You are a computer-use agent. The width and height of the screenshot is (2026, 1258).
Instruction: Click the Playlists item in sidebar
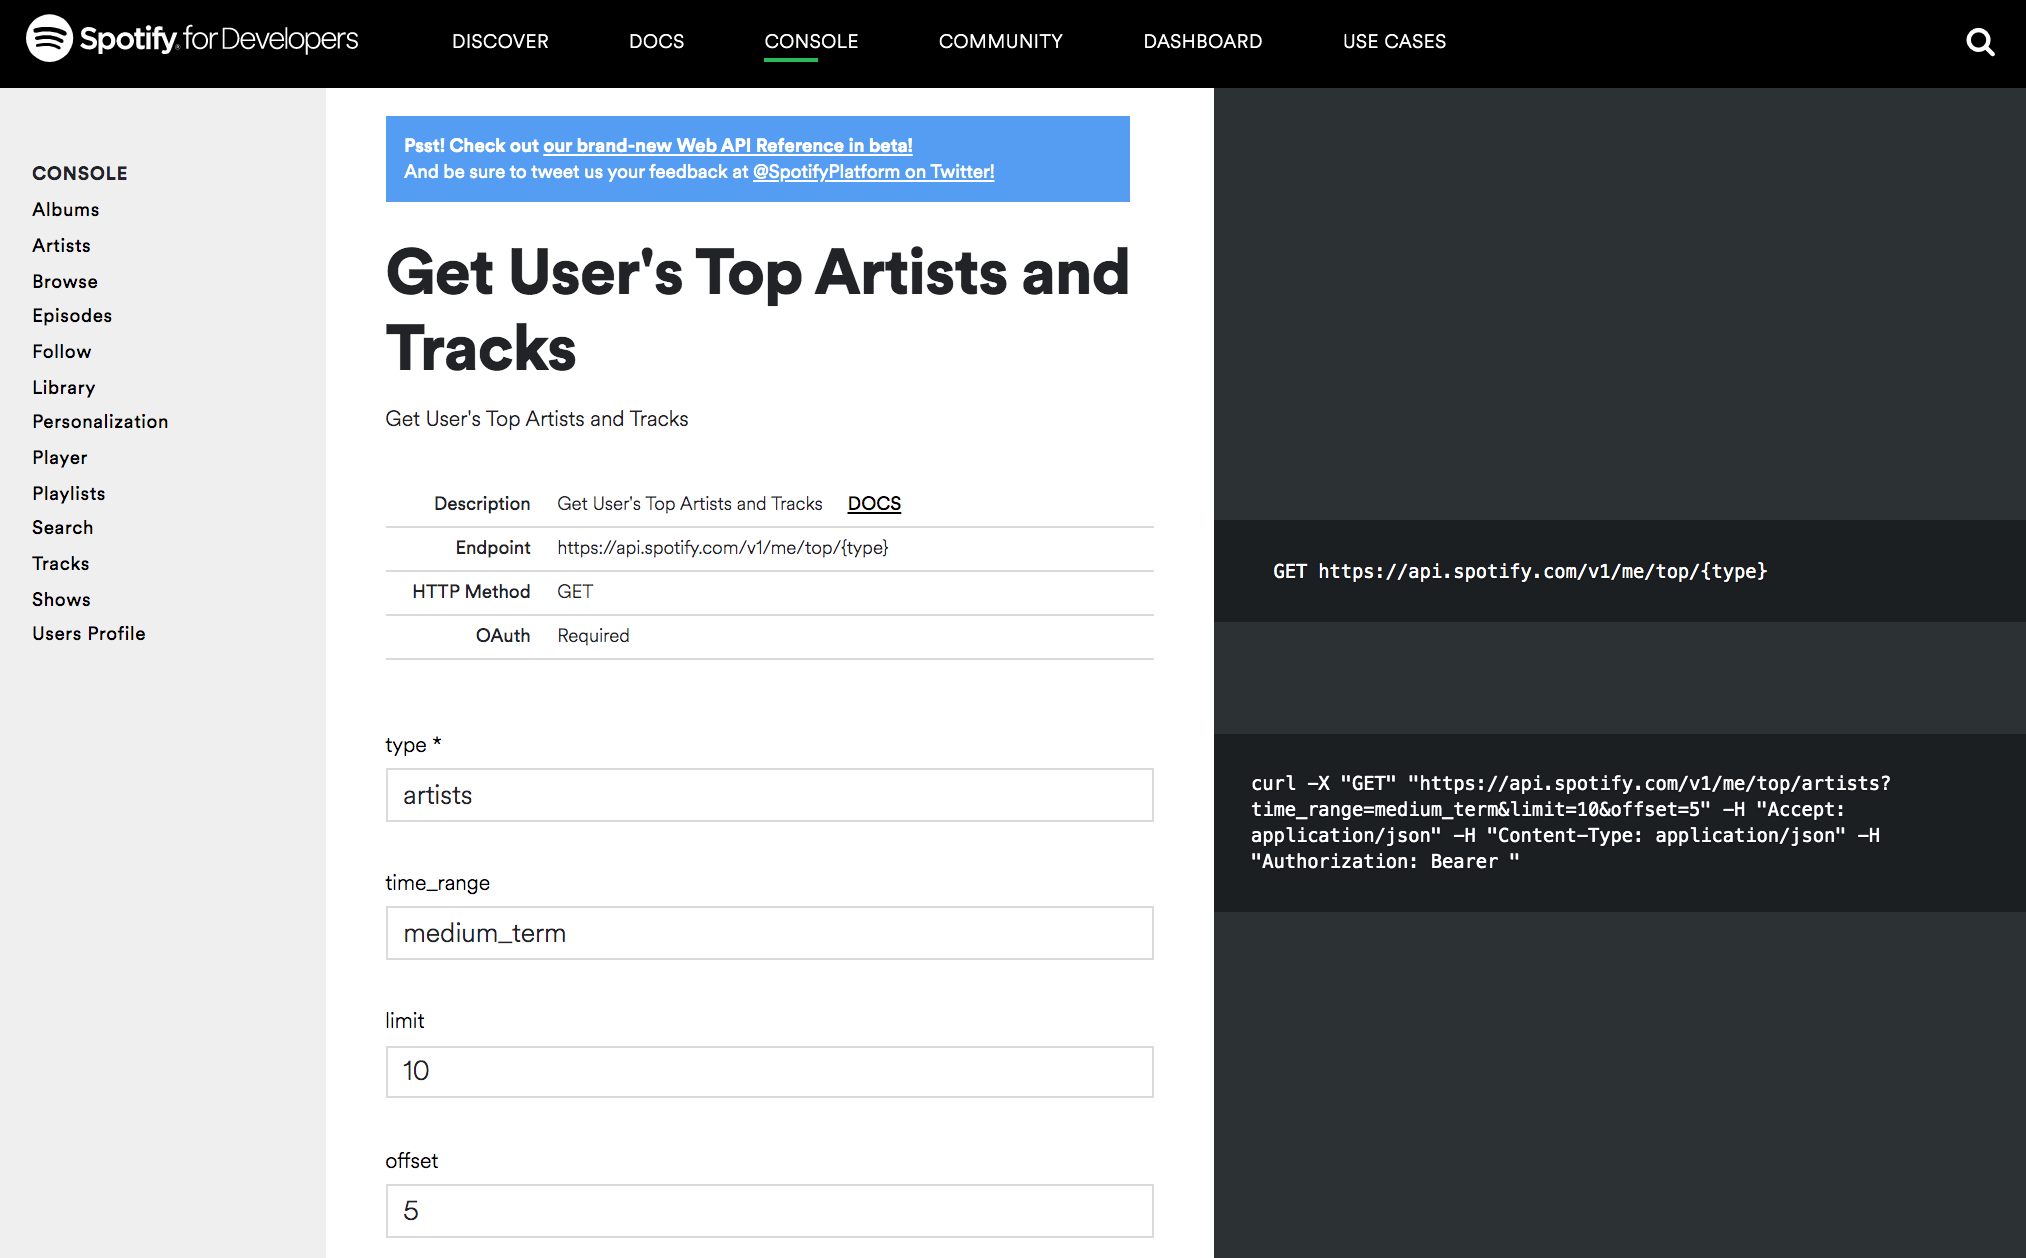tap(68, 491)
